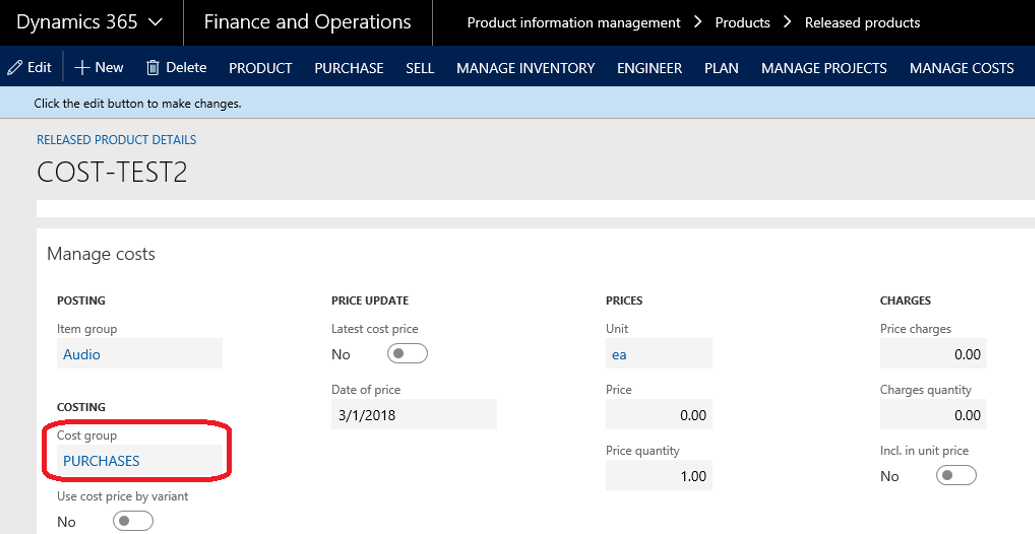This screenshot has width=1035, height=534.
Task: Click the POSTING group heading
Action: tap(81, 300)
